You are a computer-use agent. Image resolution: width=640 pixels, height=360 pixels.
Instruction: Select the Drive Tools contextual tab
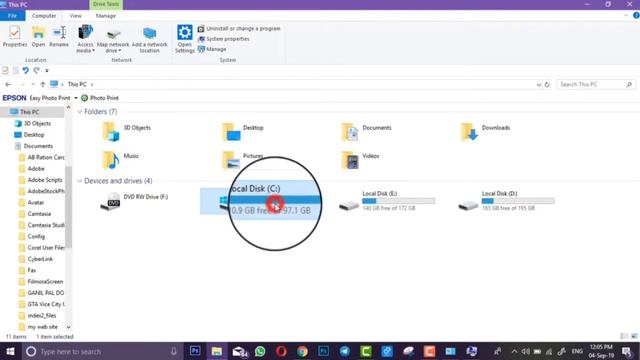pyautogui.click(x=106, y=4)
